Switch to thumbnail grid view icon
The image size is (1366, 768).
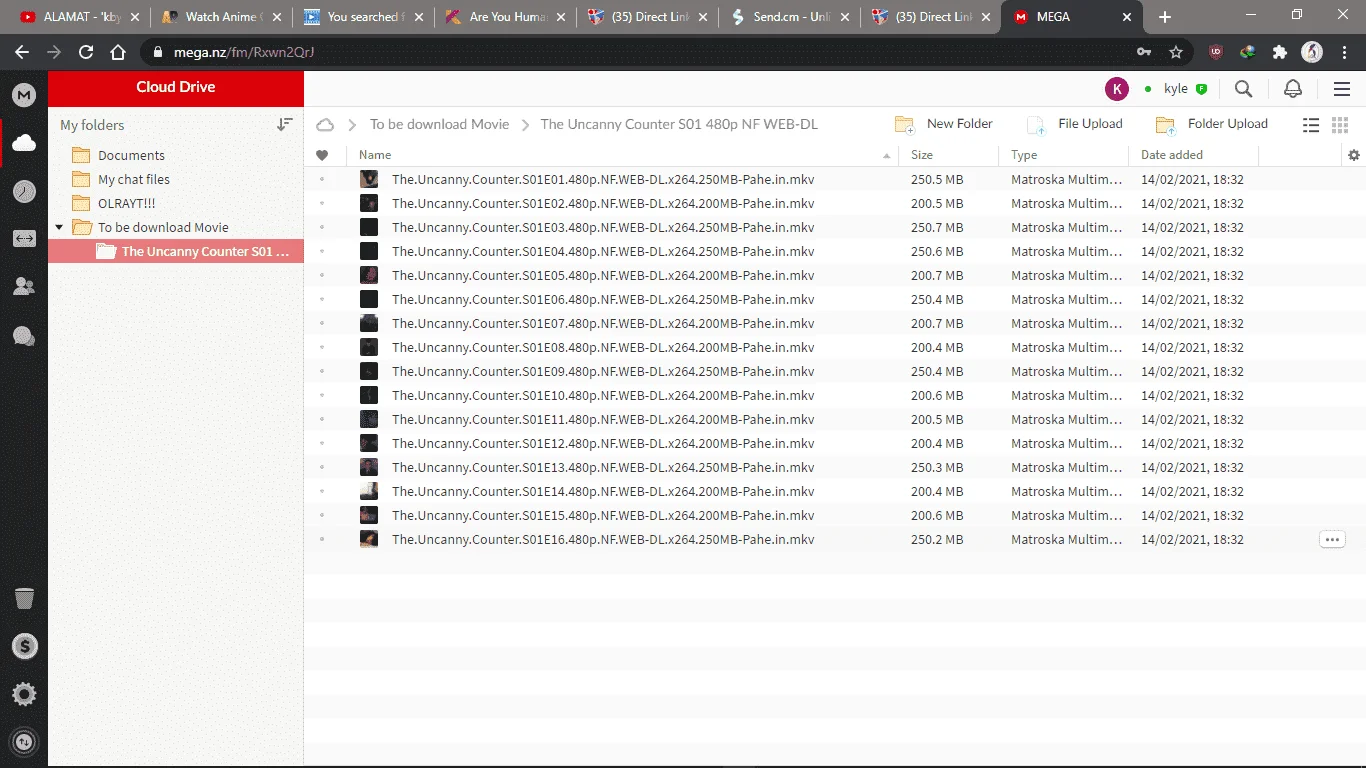(1340, 125)
